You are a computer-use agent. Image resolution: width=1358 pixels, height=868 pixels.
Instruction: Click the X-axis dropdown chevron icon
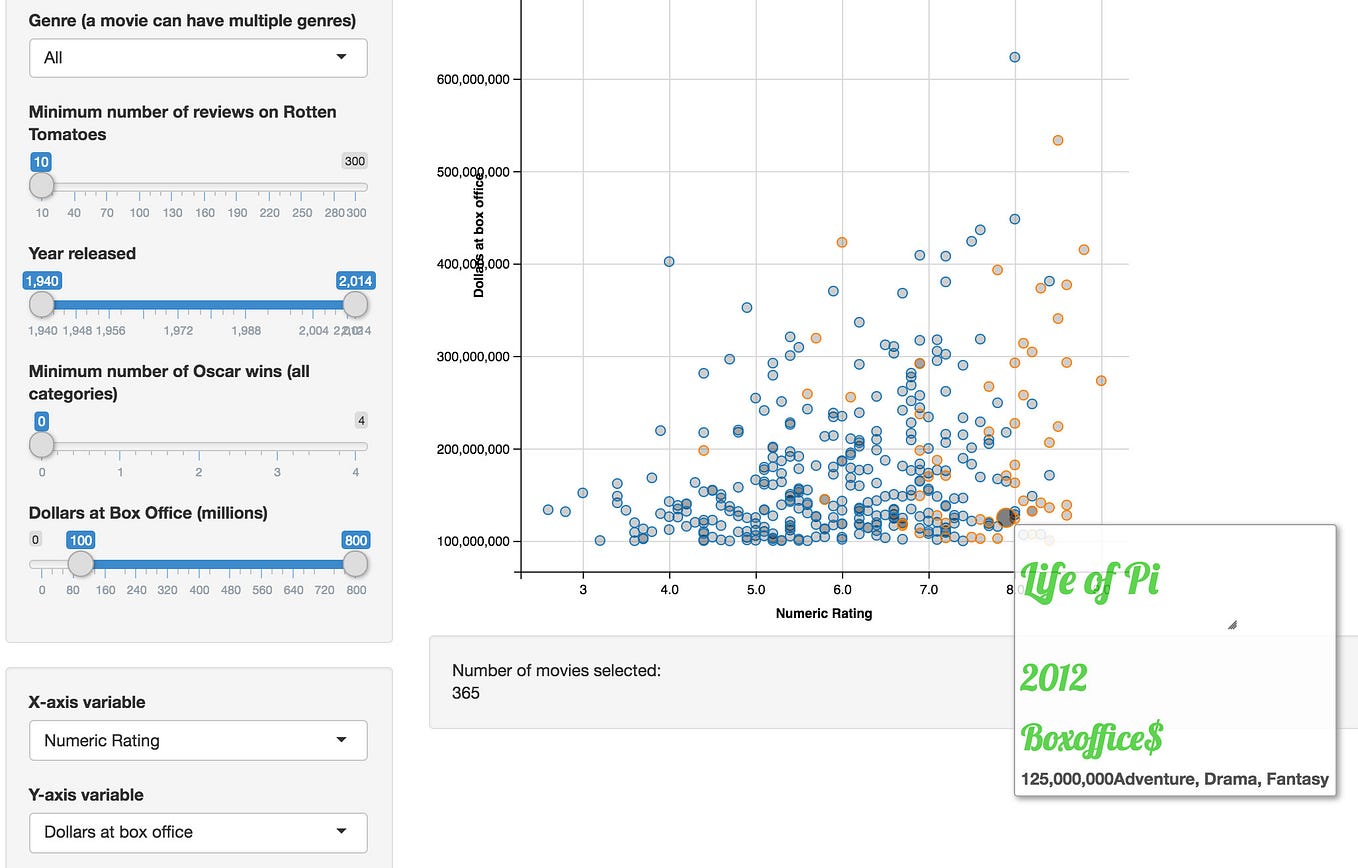click(x=340, y=740)
